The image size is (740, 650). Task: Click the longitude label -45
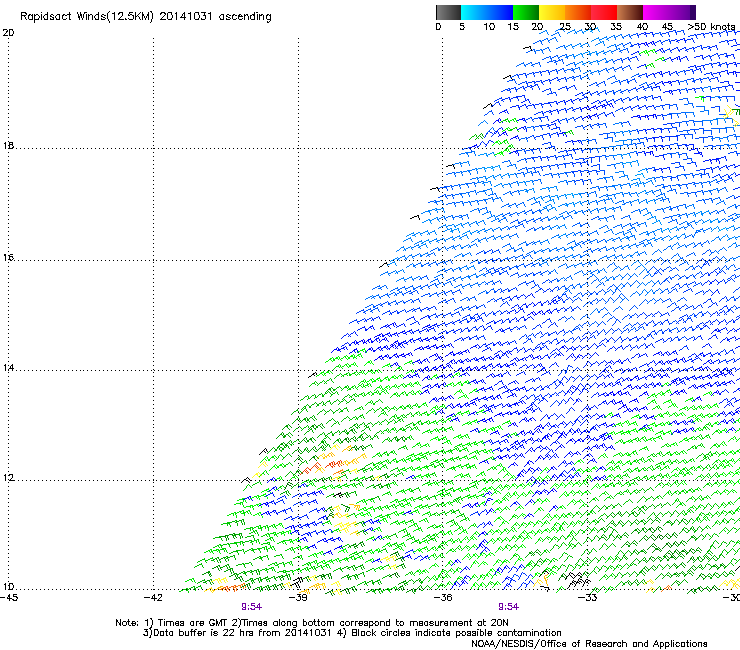(x=9, y=598)
